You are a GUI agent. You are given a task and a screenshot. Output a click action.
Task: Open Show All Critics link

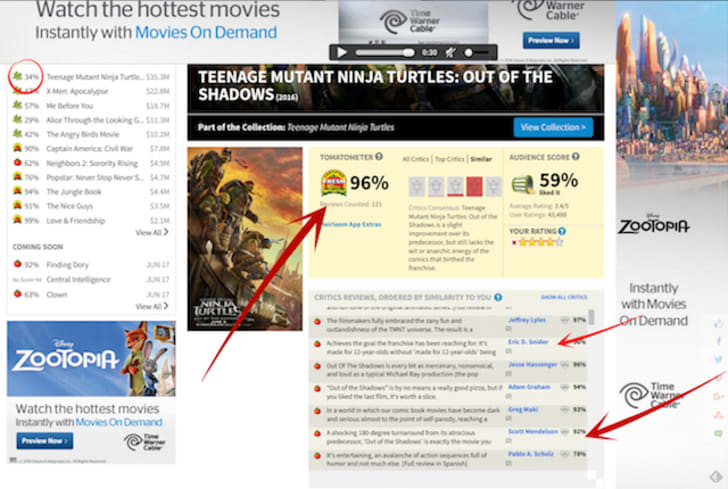(564, 297)
